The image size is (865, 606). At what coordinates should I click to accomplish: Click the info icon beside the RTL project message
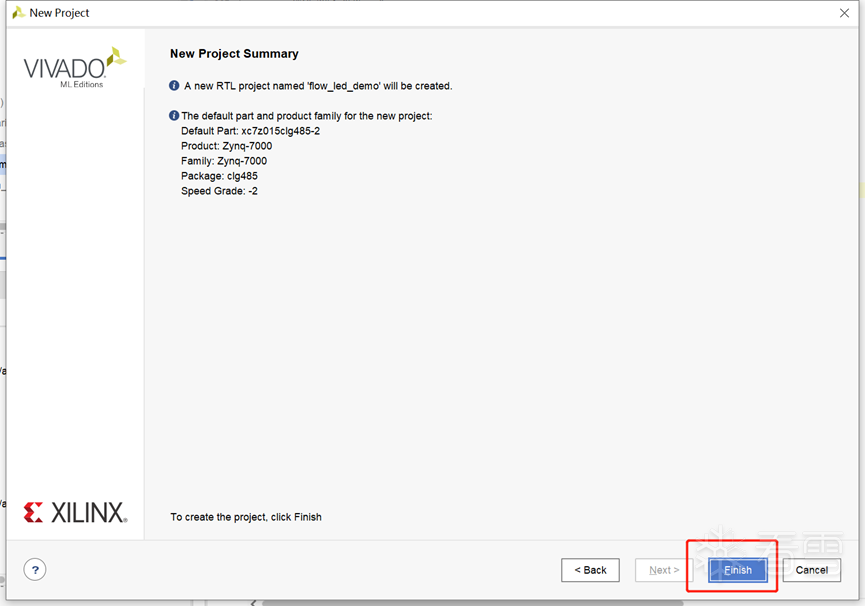(x=175, y=86)
